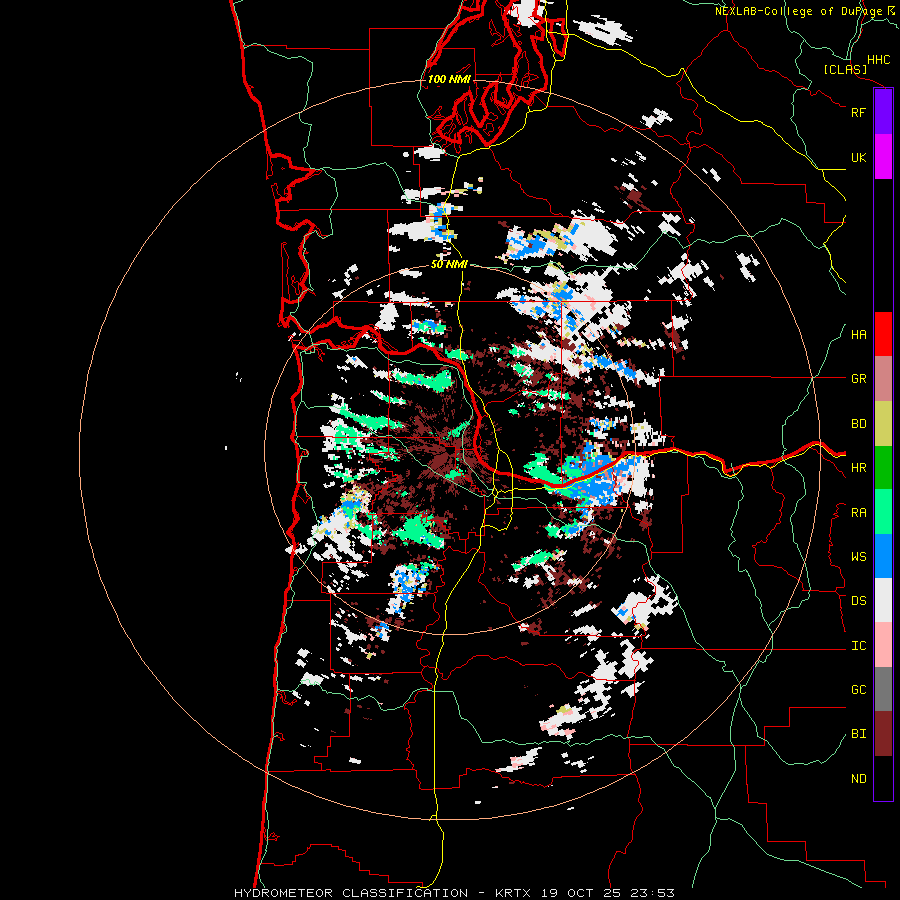Click the WS legend label
This screenshot has width=900, height=900.
[858, 557]
